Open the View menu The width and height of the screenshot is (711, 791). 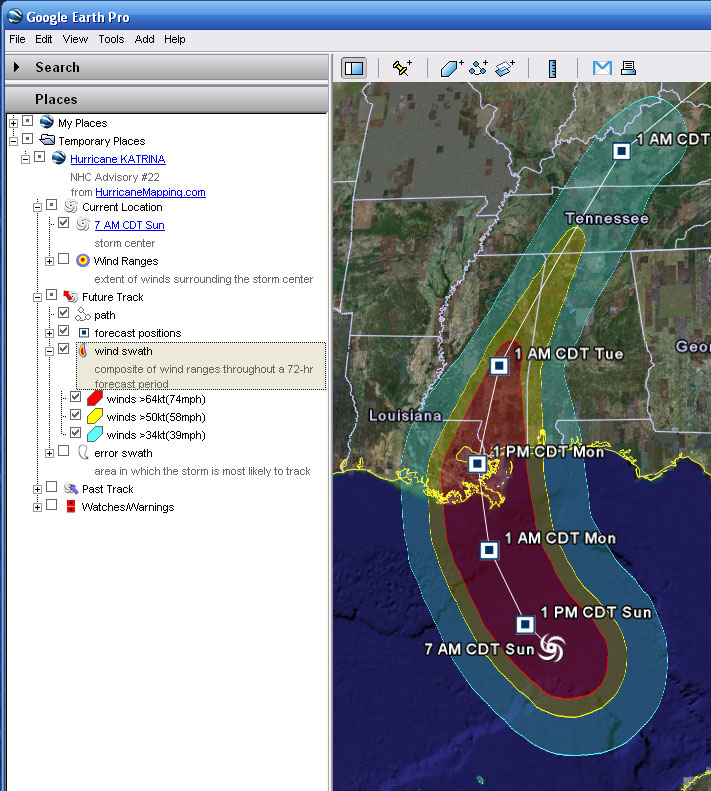point(75,39)
